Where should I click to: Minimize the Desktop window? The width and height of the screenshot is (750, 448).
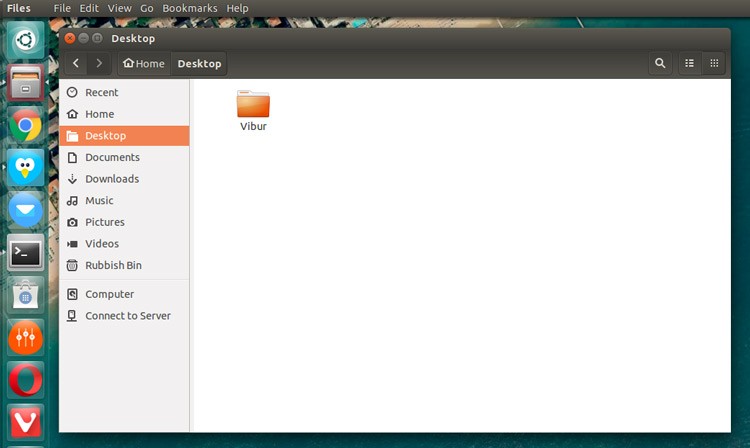pos(83,38)
